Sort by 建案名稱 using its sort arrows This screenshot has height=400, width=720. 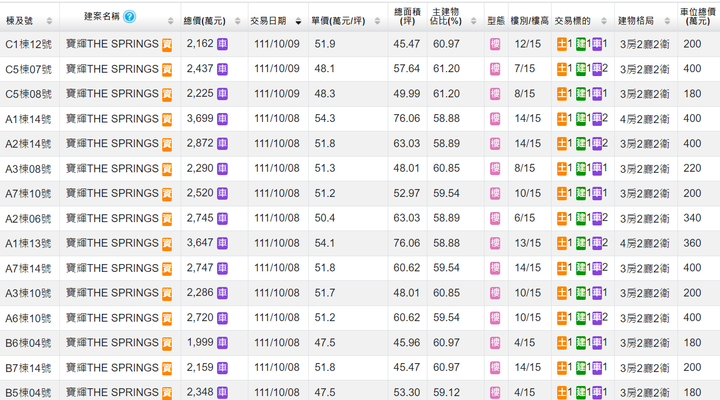170,21
